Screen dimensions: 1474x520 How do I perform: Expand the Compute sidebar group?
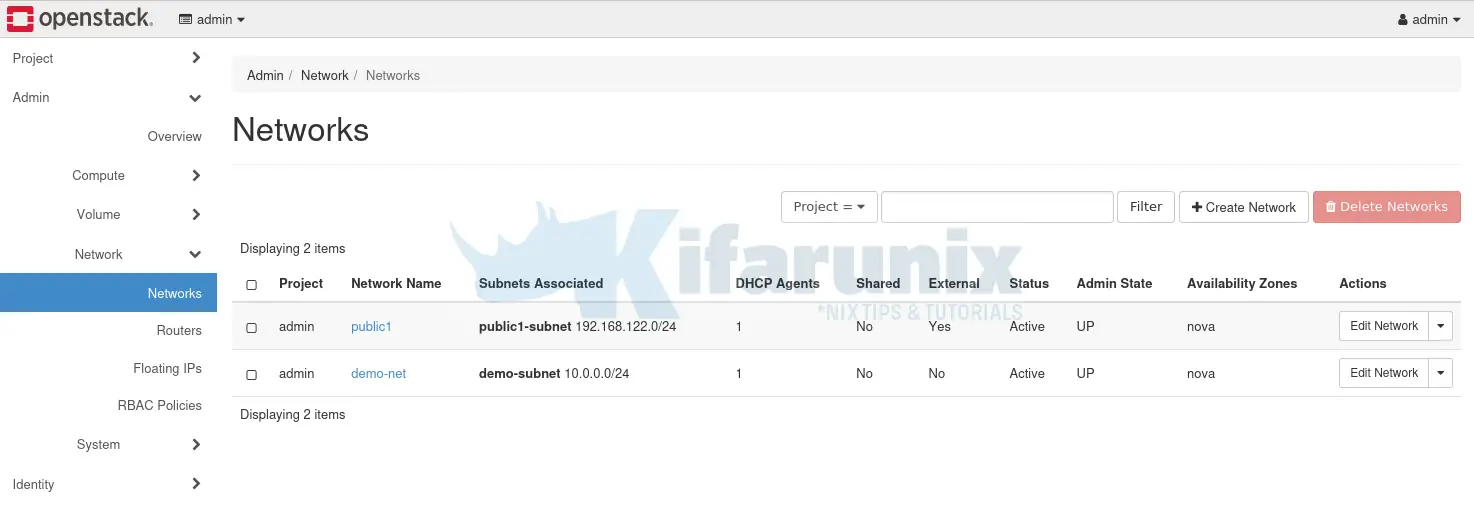pyautogui.click(x=137, y=175)
